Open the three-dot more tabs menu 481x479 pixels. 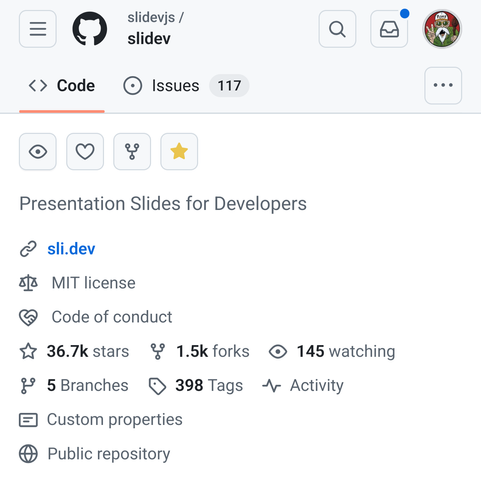point(443,86)
